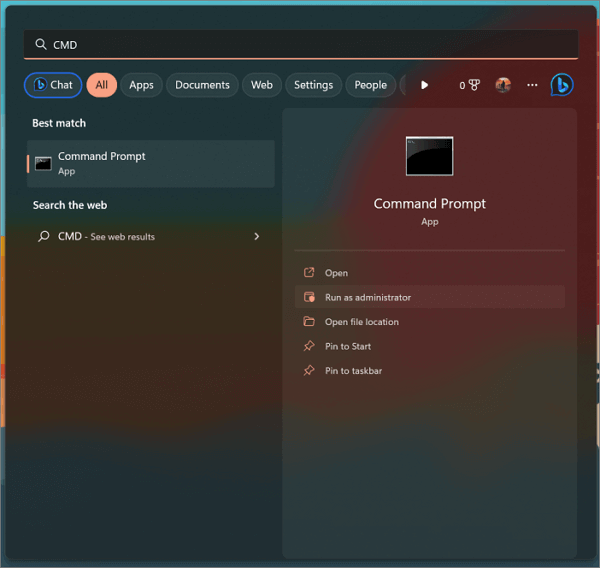Open the rewards points trophy icon
The height and width of the screenshot is (568, 600).
(x=469, y=85)
